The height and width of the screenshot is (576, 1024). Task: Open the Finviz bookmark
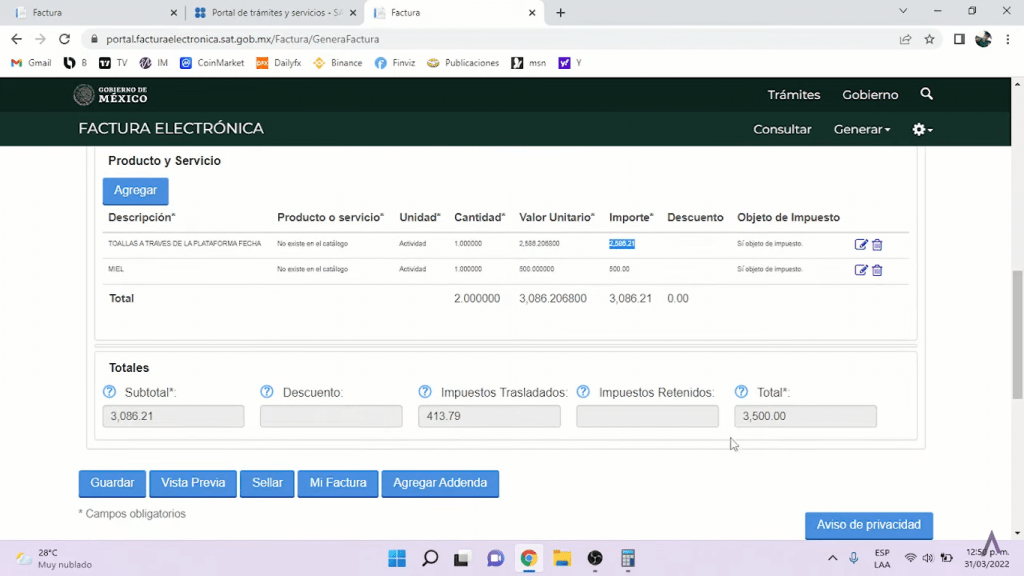click(395, 63)
